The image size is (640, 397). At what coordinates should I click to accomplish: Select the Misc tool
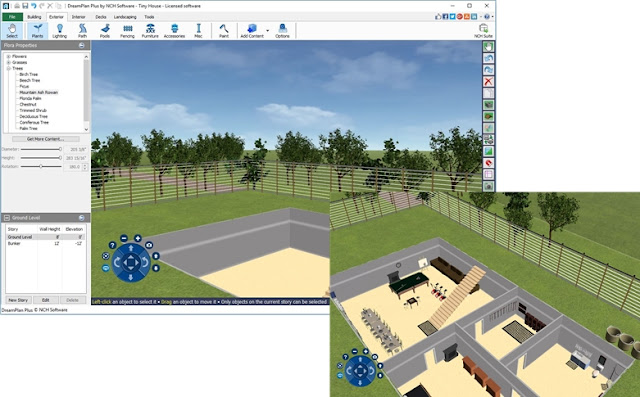point(198,31)
